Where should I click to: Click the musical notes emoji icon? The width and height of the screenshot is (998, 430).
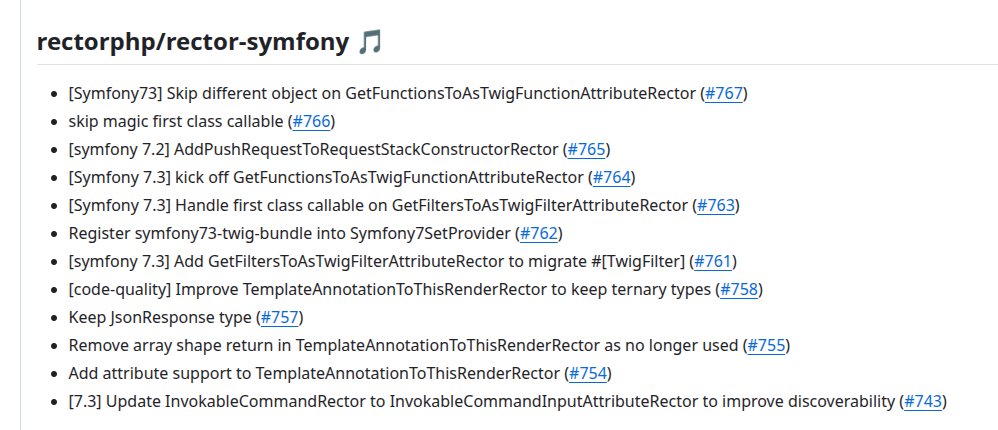370,43
